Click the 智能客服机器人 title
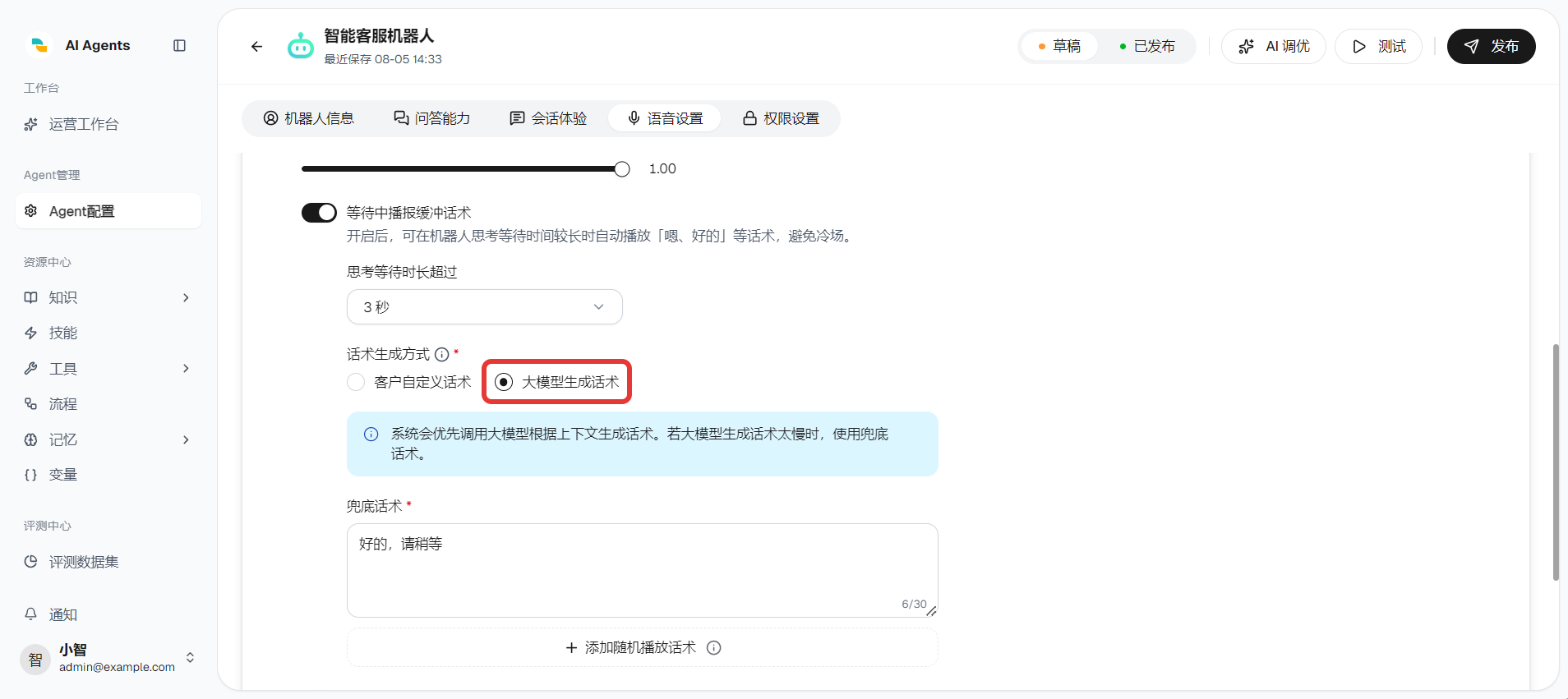Image resolution: width=1568 pixels, height=699 pixels. click(x=379, y=37)
